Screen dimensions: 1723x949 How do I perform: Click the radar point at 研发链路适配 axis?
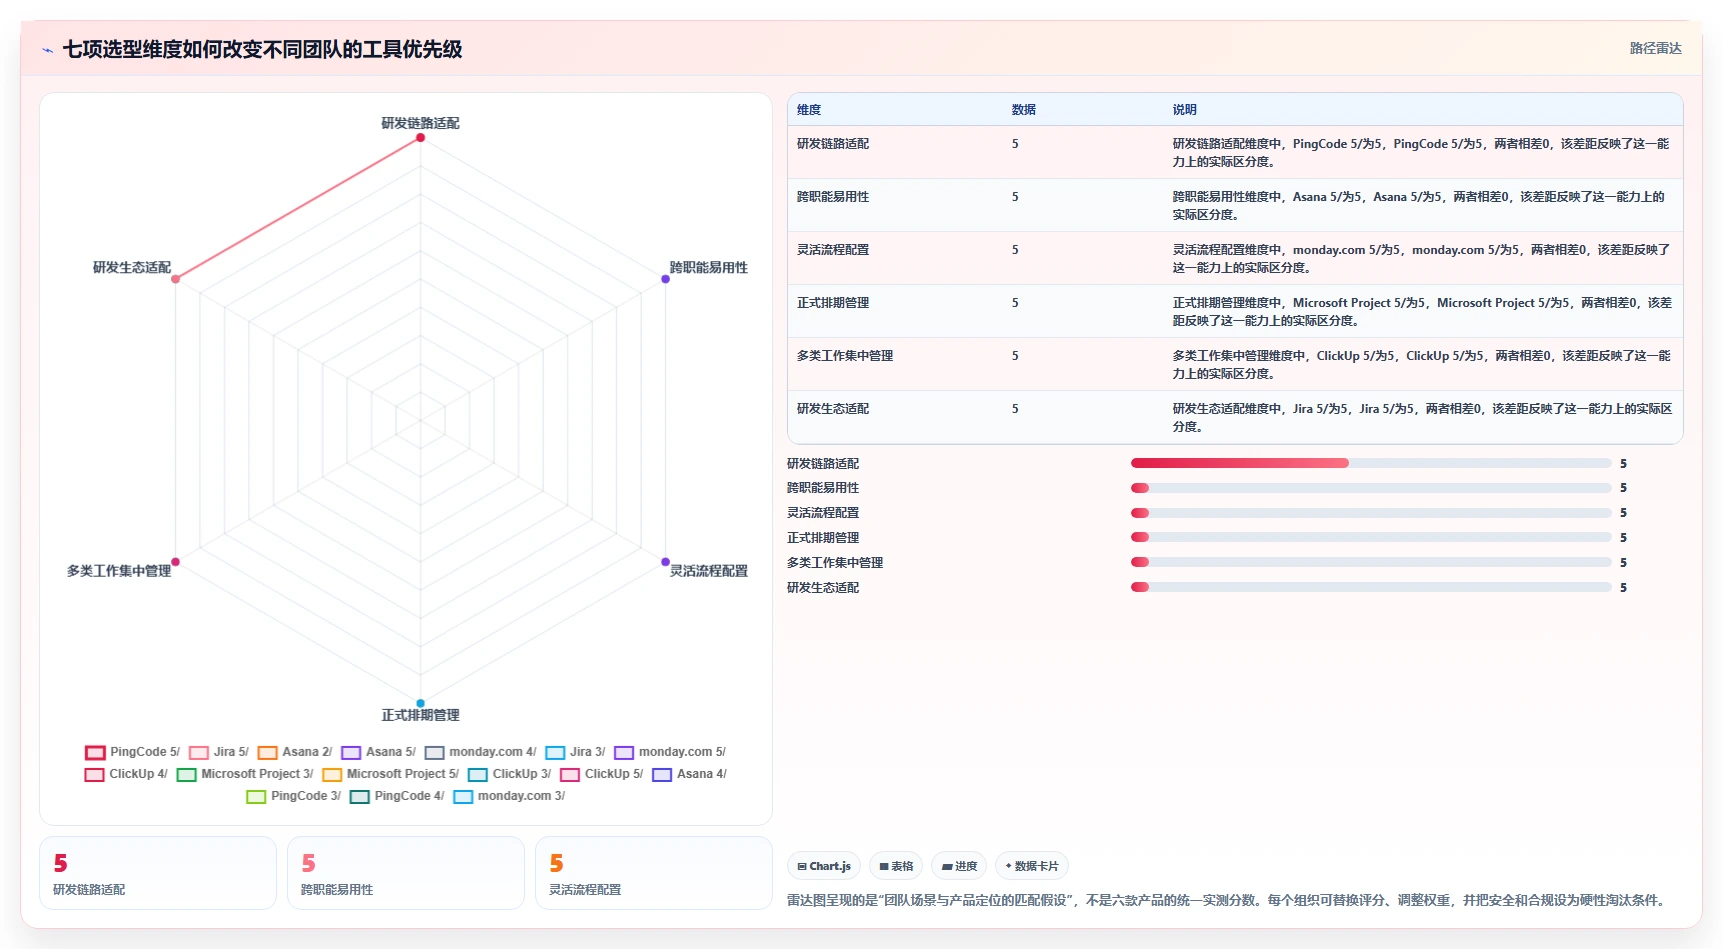(420, 137)
